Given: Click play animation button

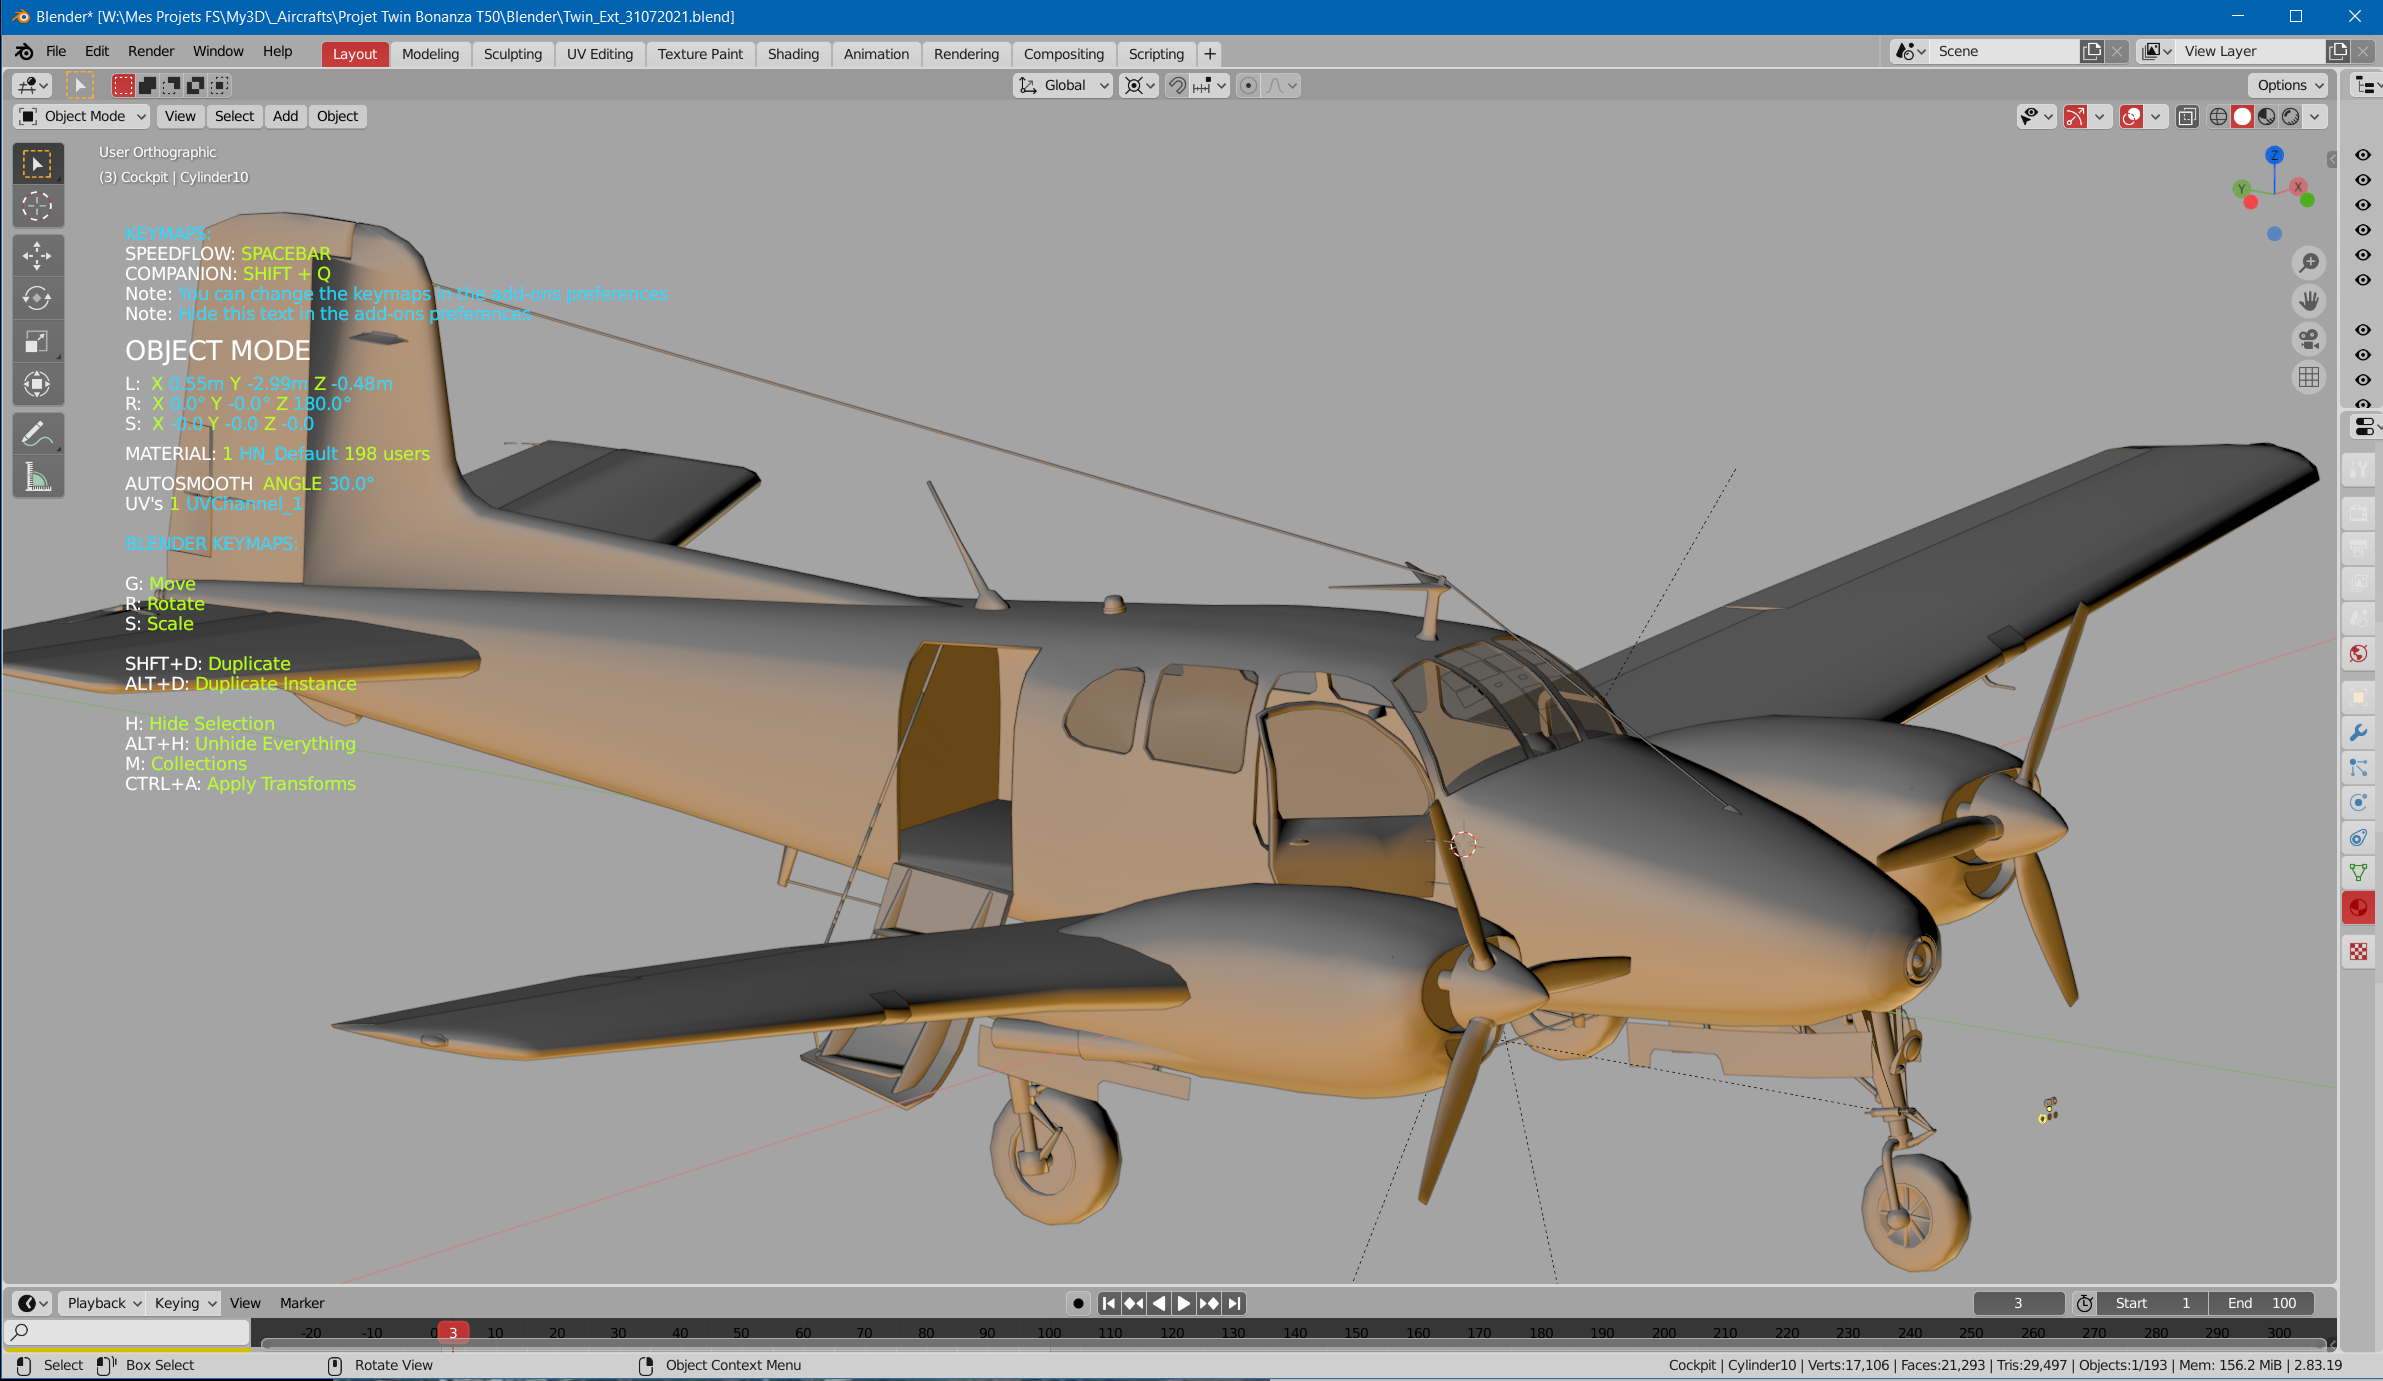Looking at the screenshot, I should pyautogui.click(x=1183, y=1303).
